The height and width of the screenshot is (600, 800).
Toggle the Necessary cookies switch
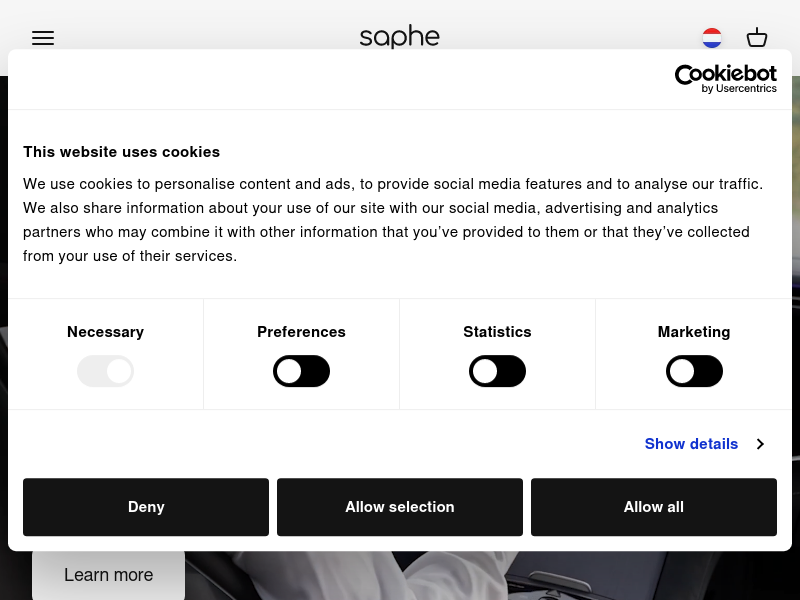click(x=106, y=371)
